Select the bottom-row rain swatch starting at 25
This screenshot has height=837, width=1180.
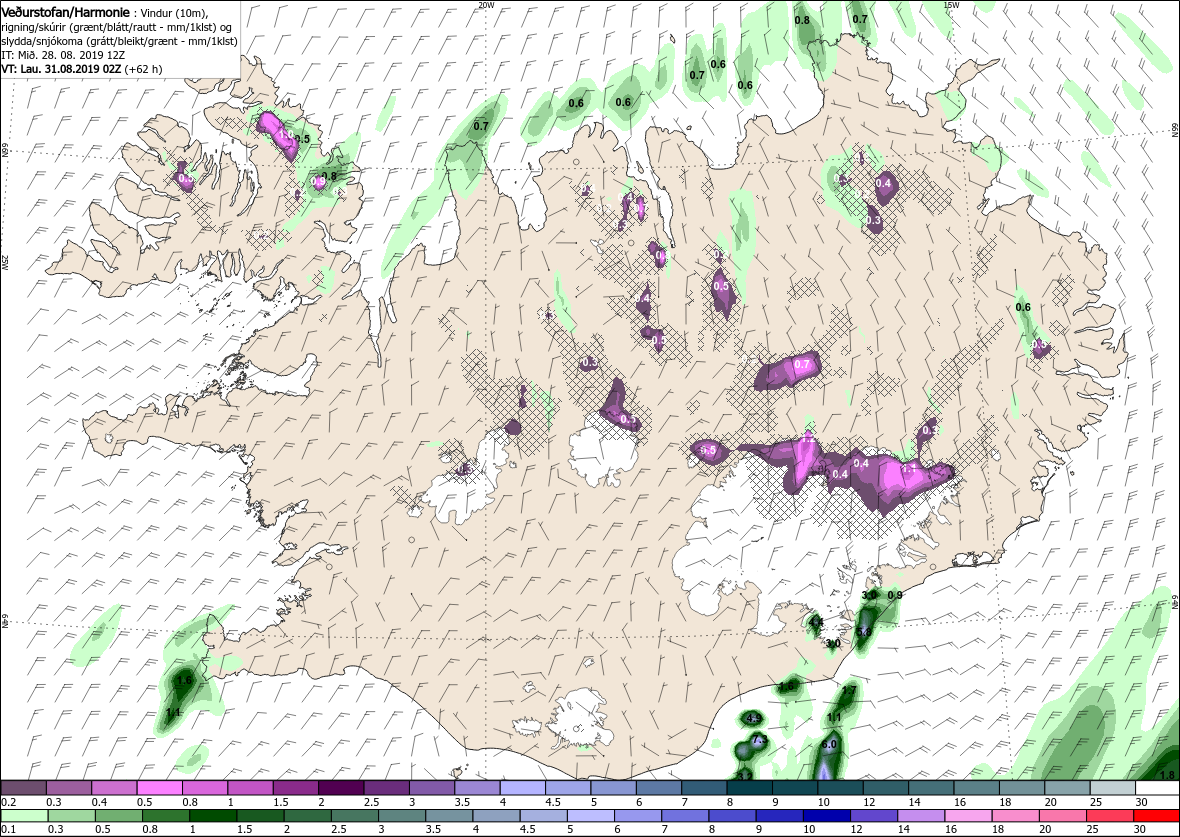(x=1109, y=817)
